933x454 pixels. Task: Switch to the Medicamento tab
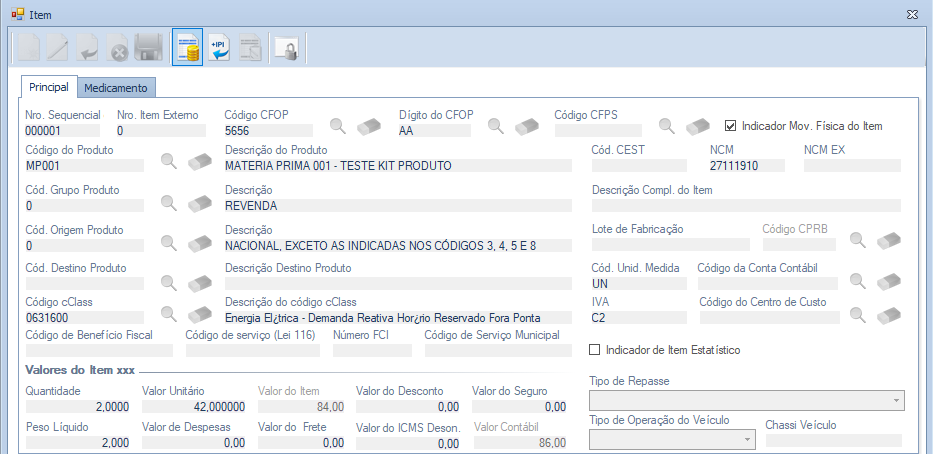coord(115,88)
